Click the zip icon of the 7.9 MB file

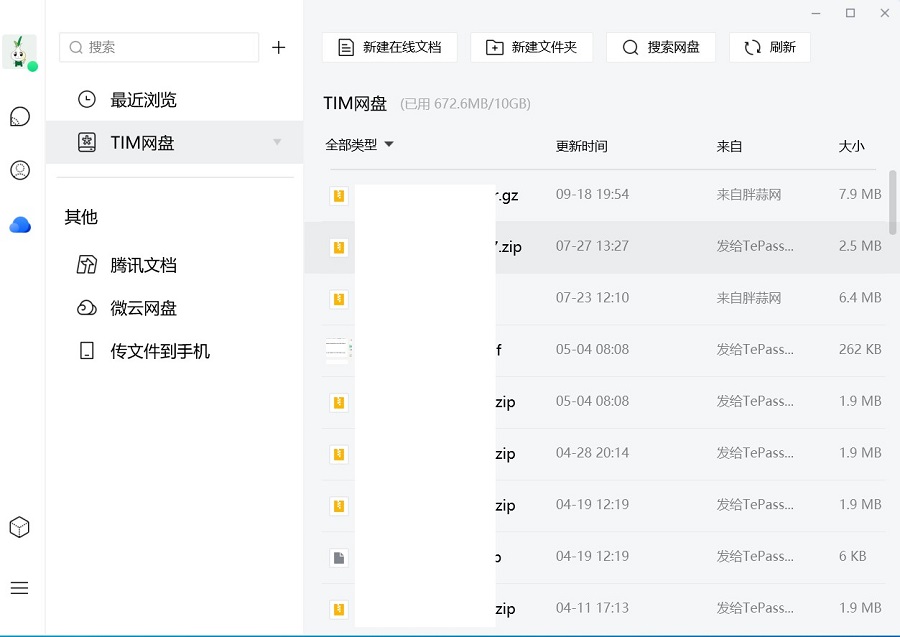(339, 195)
